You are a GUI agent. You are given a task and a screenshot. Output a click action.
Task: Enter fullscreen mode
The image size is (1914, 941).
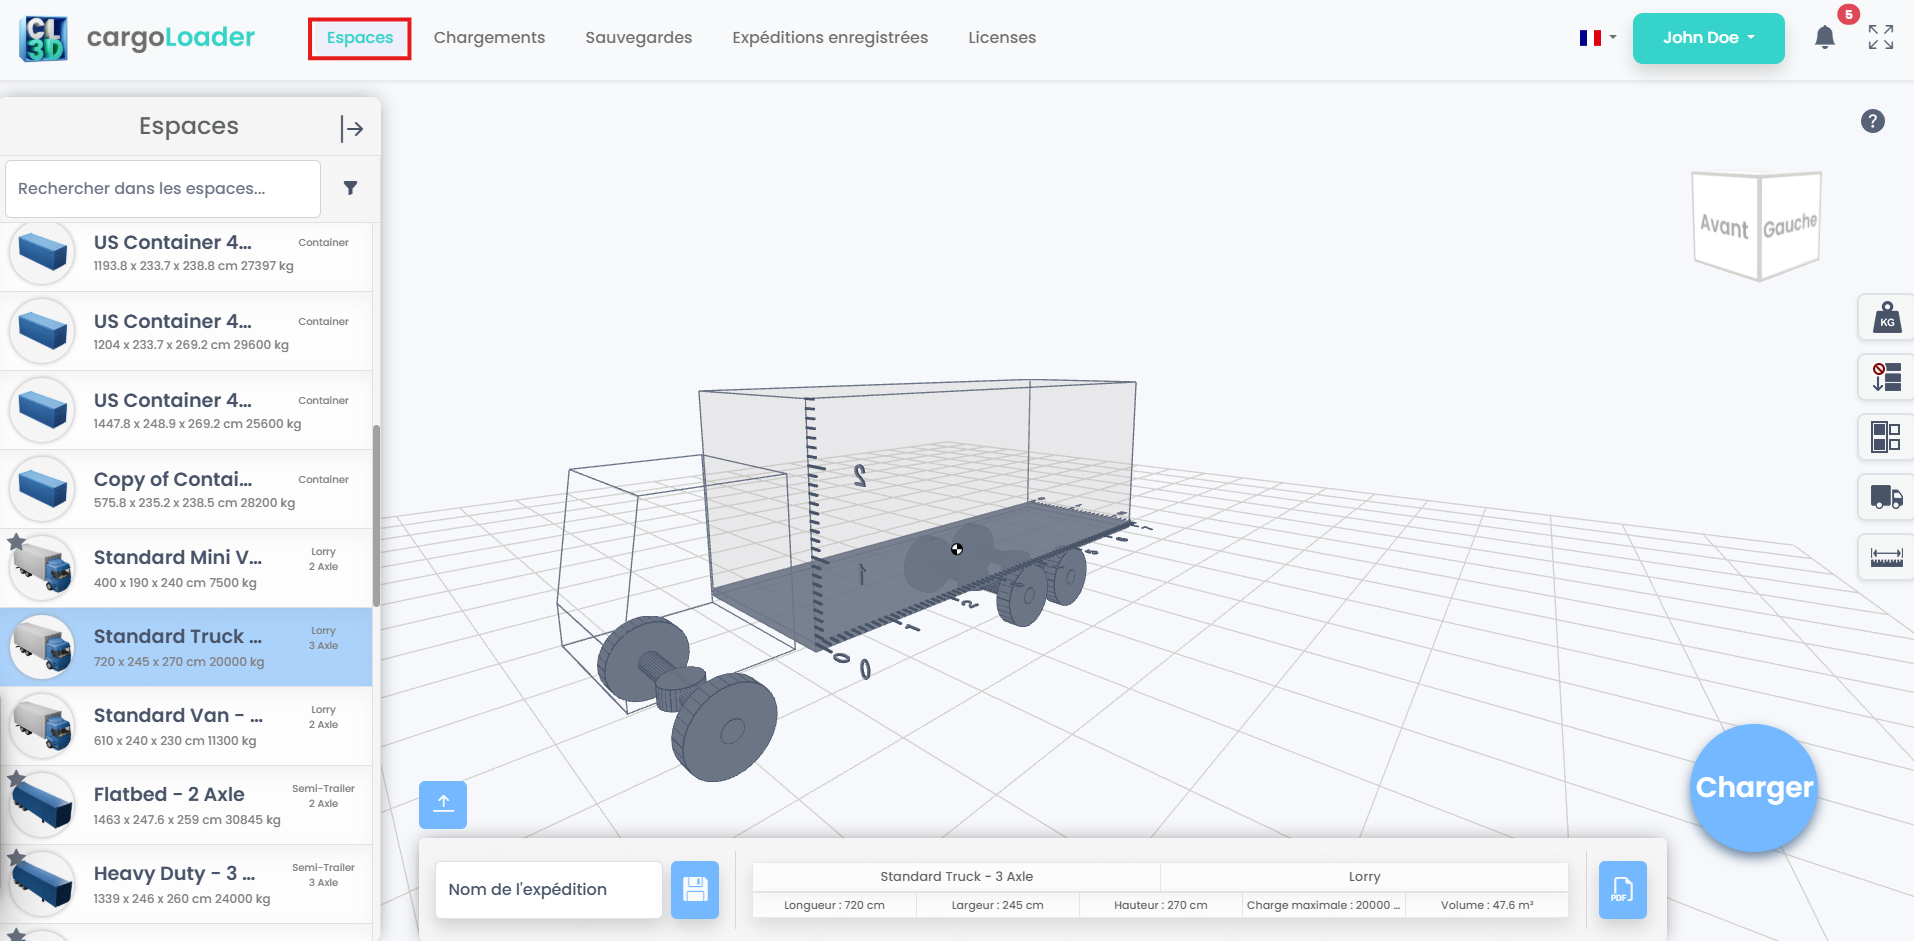point(1880,37)
